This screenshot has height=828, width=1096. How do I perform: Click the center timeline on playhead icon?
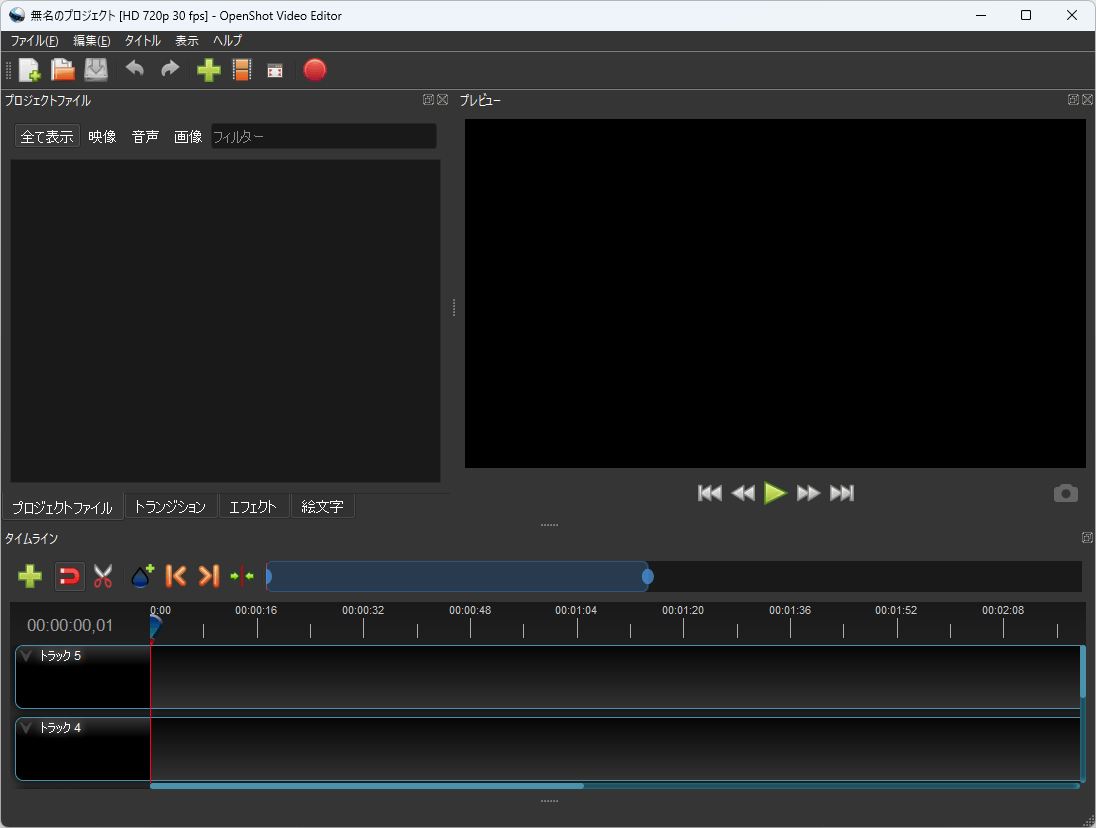coord(241,576)
